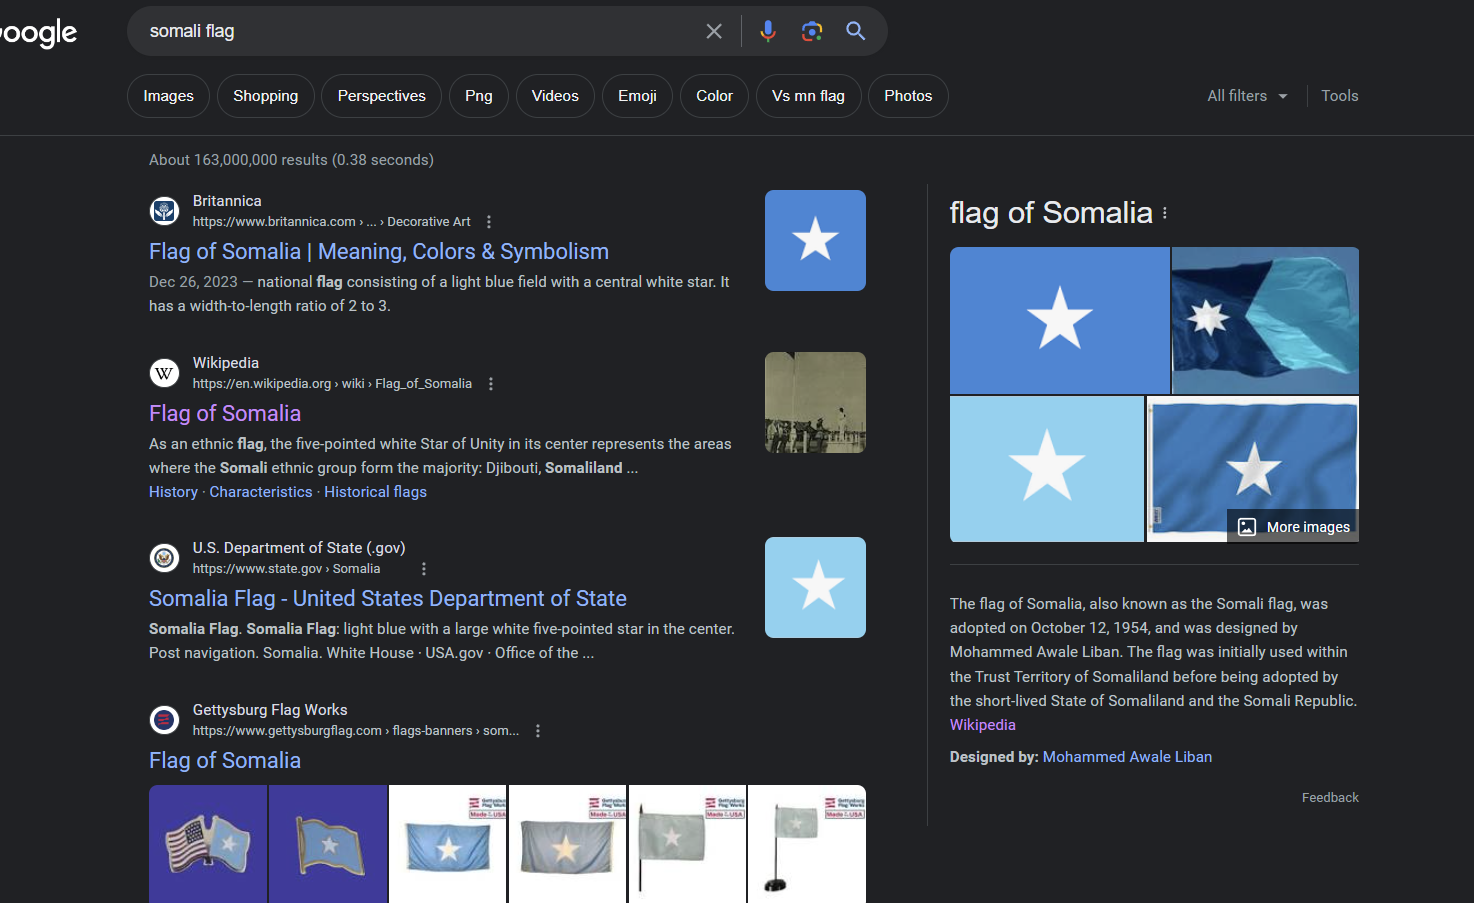Open the Mohammed Awale Liban designer link

point(1127,757)
